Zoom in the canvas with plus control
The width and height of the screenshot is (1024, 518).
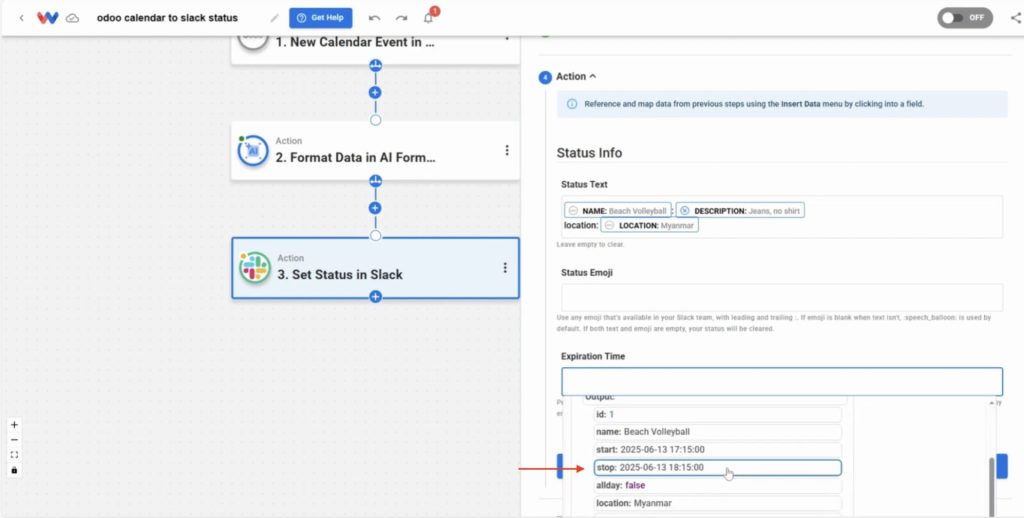coord(14,425)
